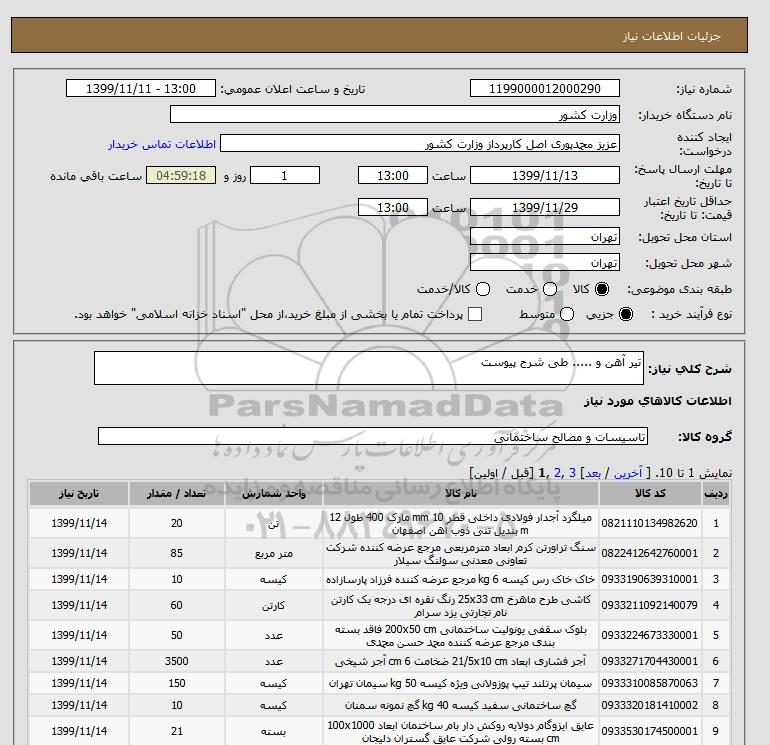This screenshot has width=770, height=745.
Task: Click the ردیف column header
Action: (715, 494)
